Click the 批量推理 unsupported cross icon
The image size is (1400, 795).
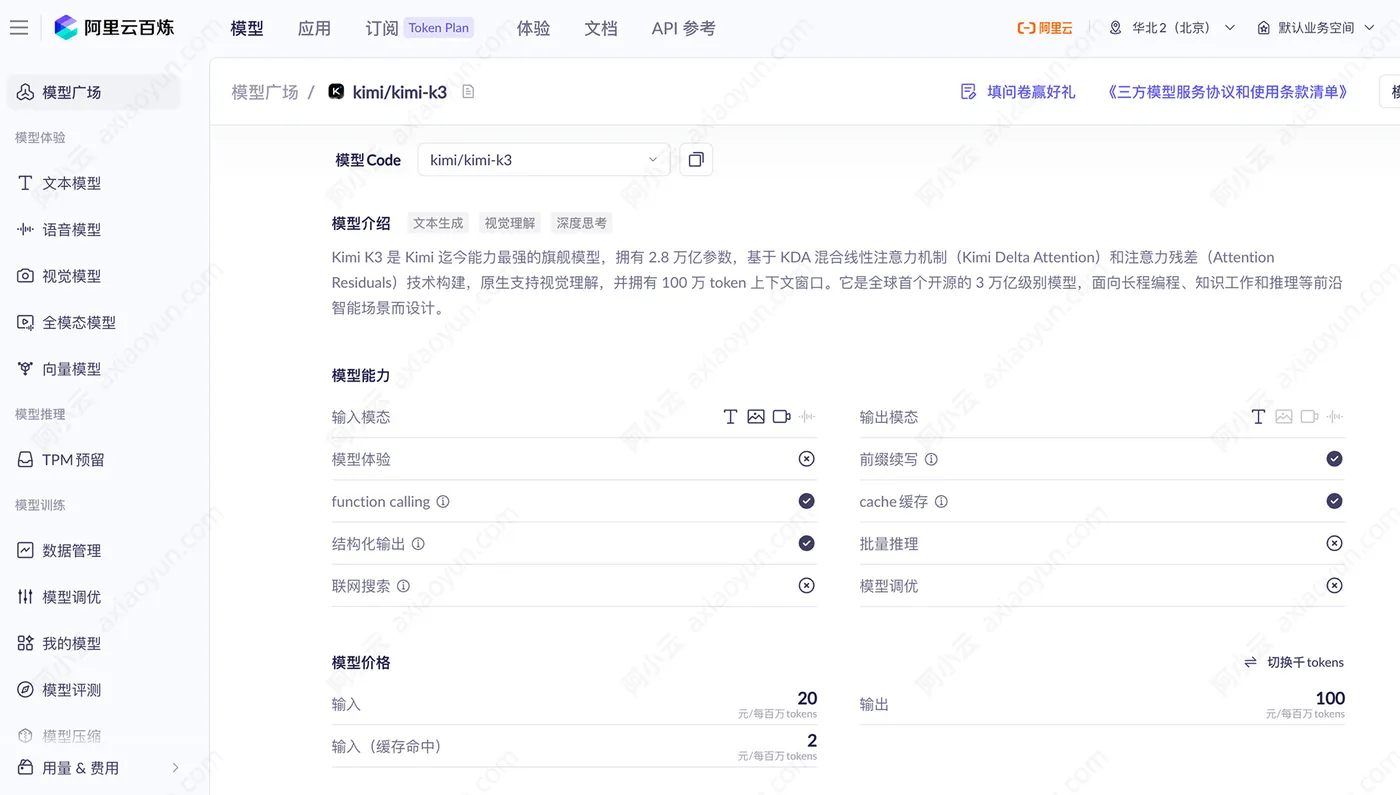click(1334, 543)
